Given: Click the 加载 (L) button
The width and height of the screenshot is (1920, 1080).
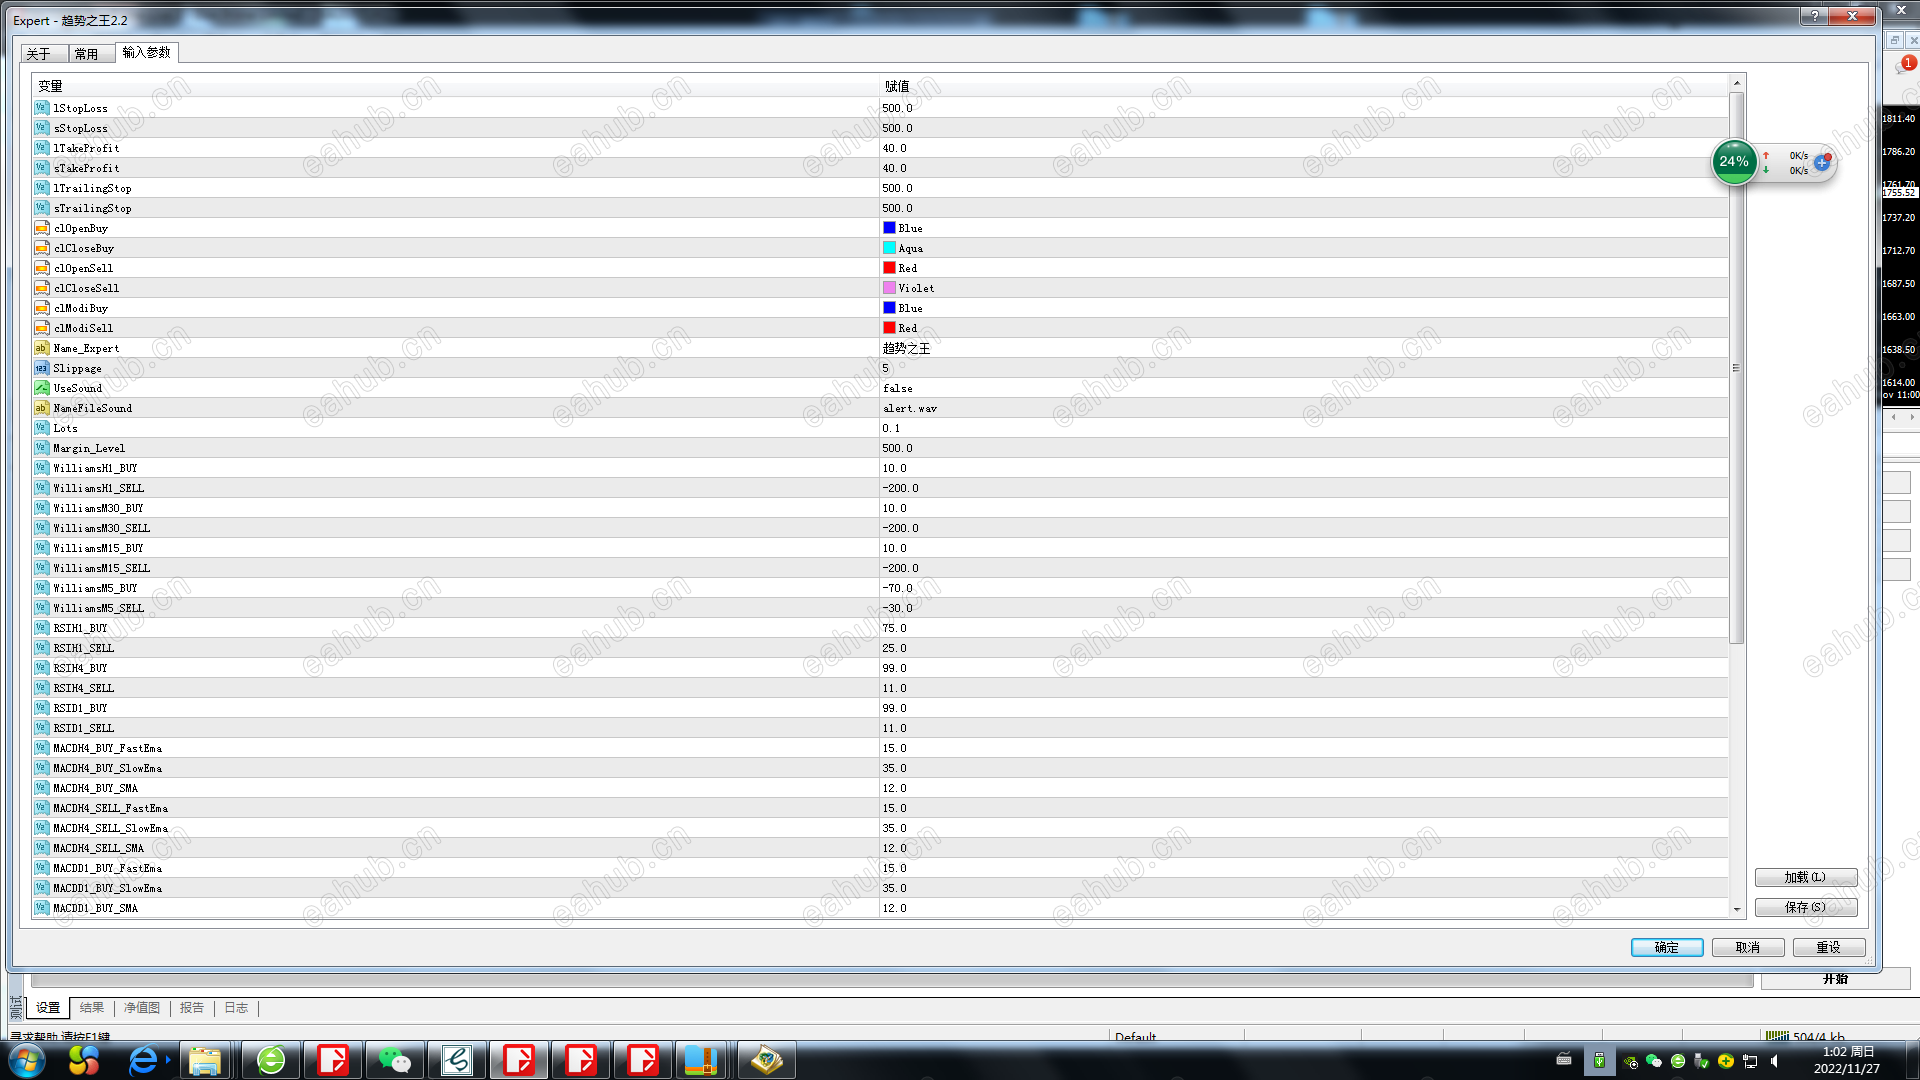Looking at the screenshot, I should [1805, 877].
